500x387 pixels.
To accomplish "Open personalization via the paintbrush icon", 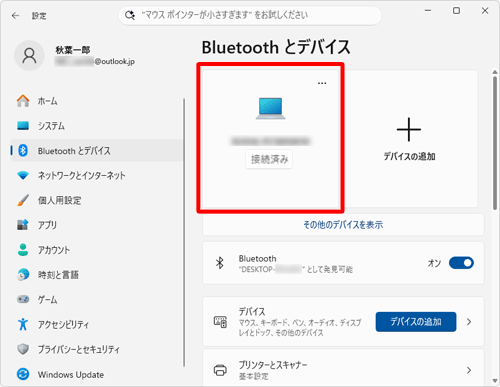I will (23, 200).
